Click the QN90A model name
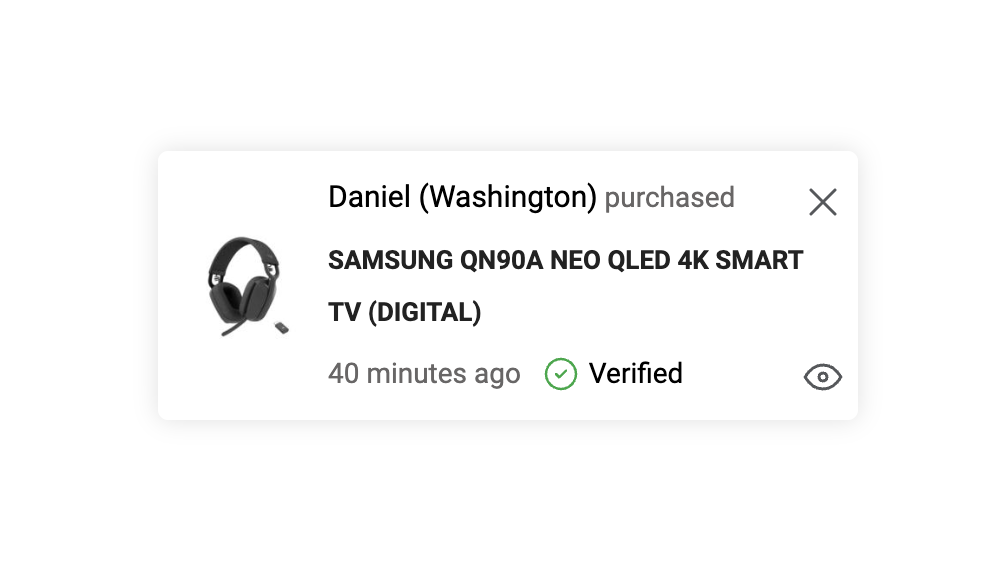This screenshot has height=564, width=1004. [x=497, y=261]
